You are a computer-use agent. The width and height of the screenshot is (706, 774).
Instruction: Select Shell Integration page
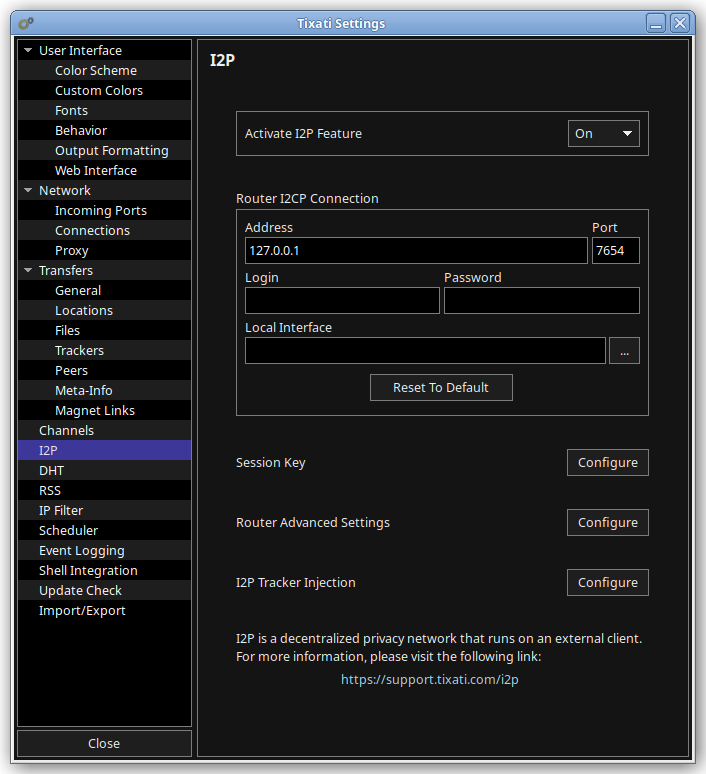click(104, 570)
